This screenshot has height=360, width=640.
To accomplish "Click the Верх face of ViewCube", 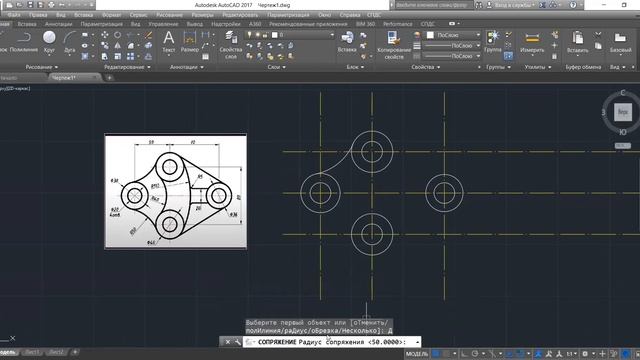I will (622, 111).
